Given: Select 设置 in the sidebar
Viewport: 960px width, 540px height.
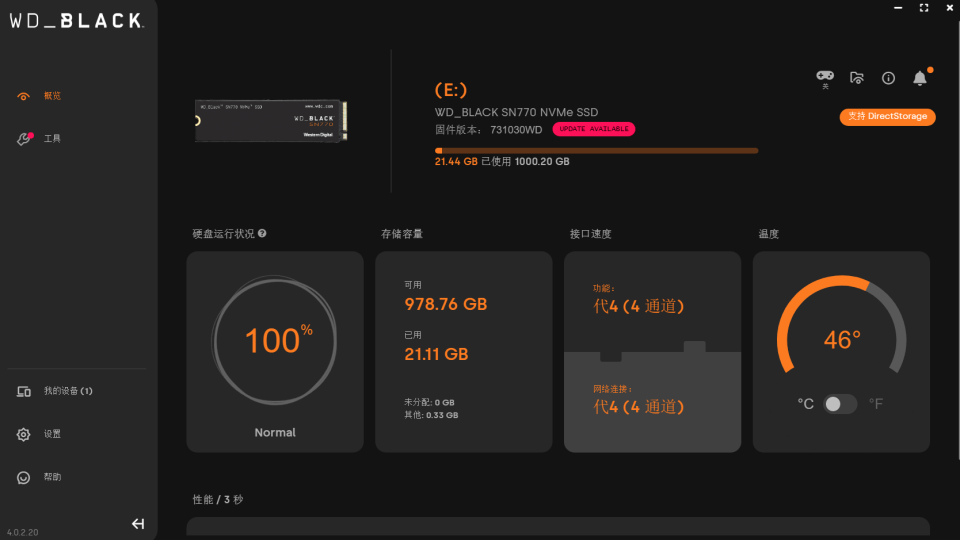Looking at the screenshot, I should pos(52,434).
